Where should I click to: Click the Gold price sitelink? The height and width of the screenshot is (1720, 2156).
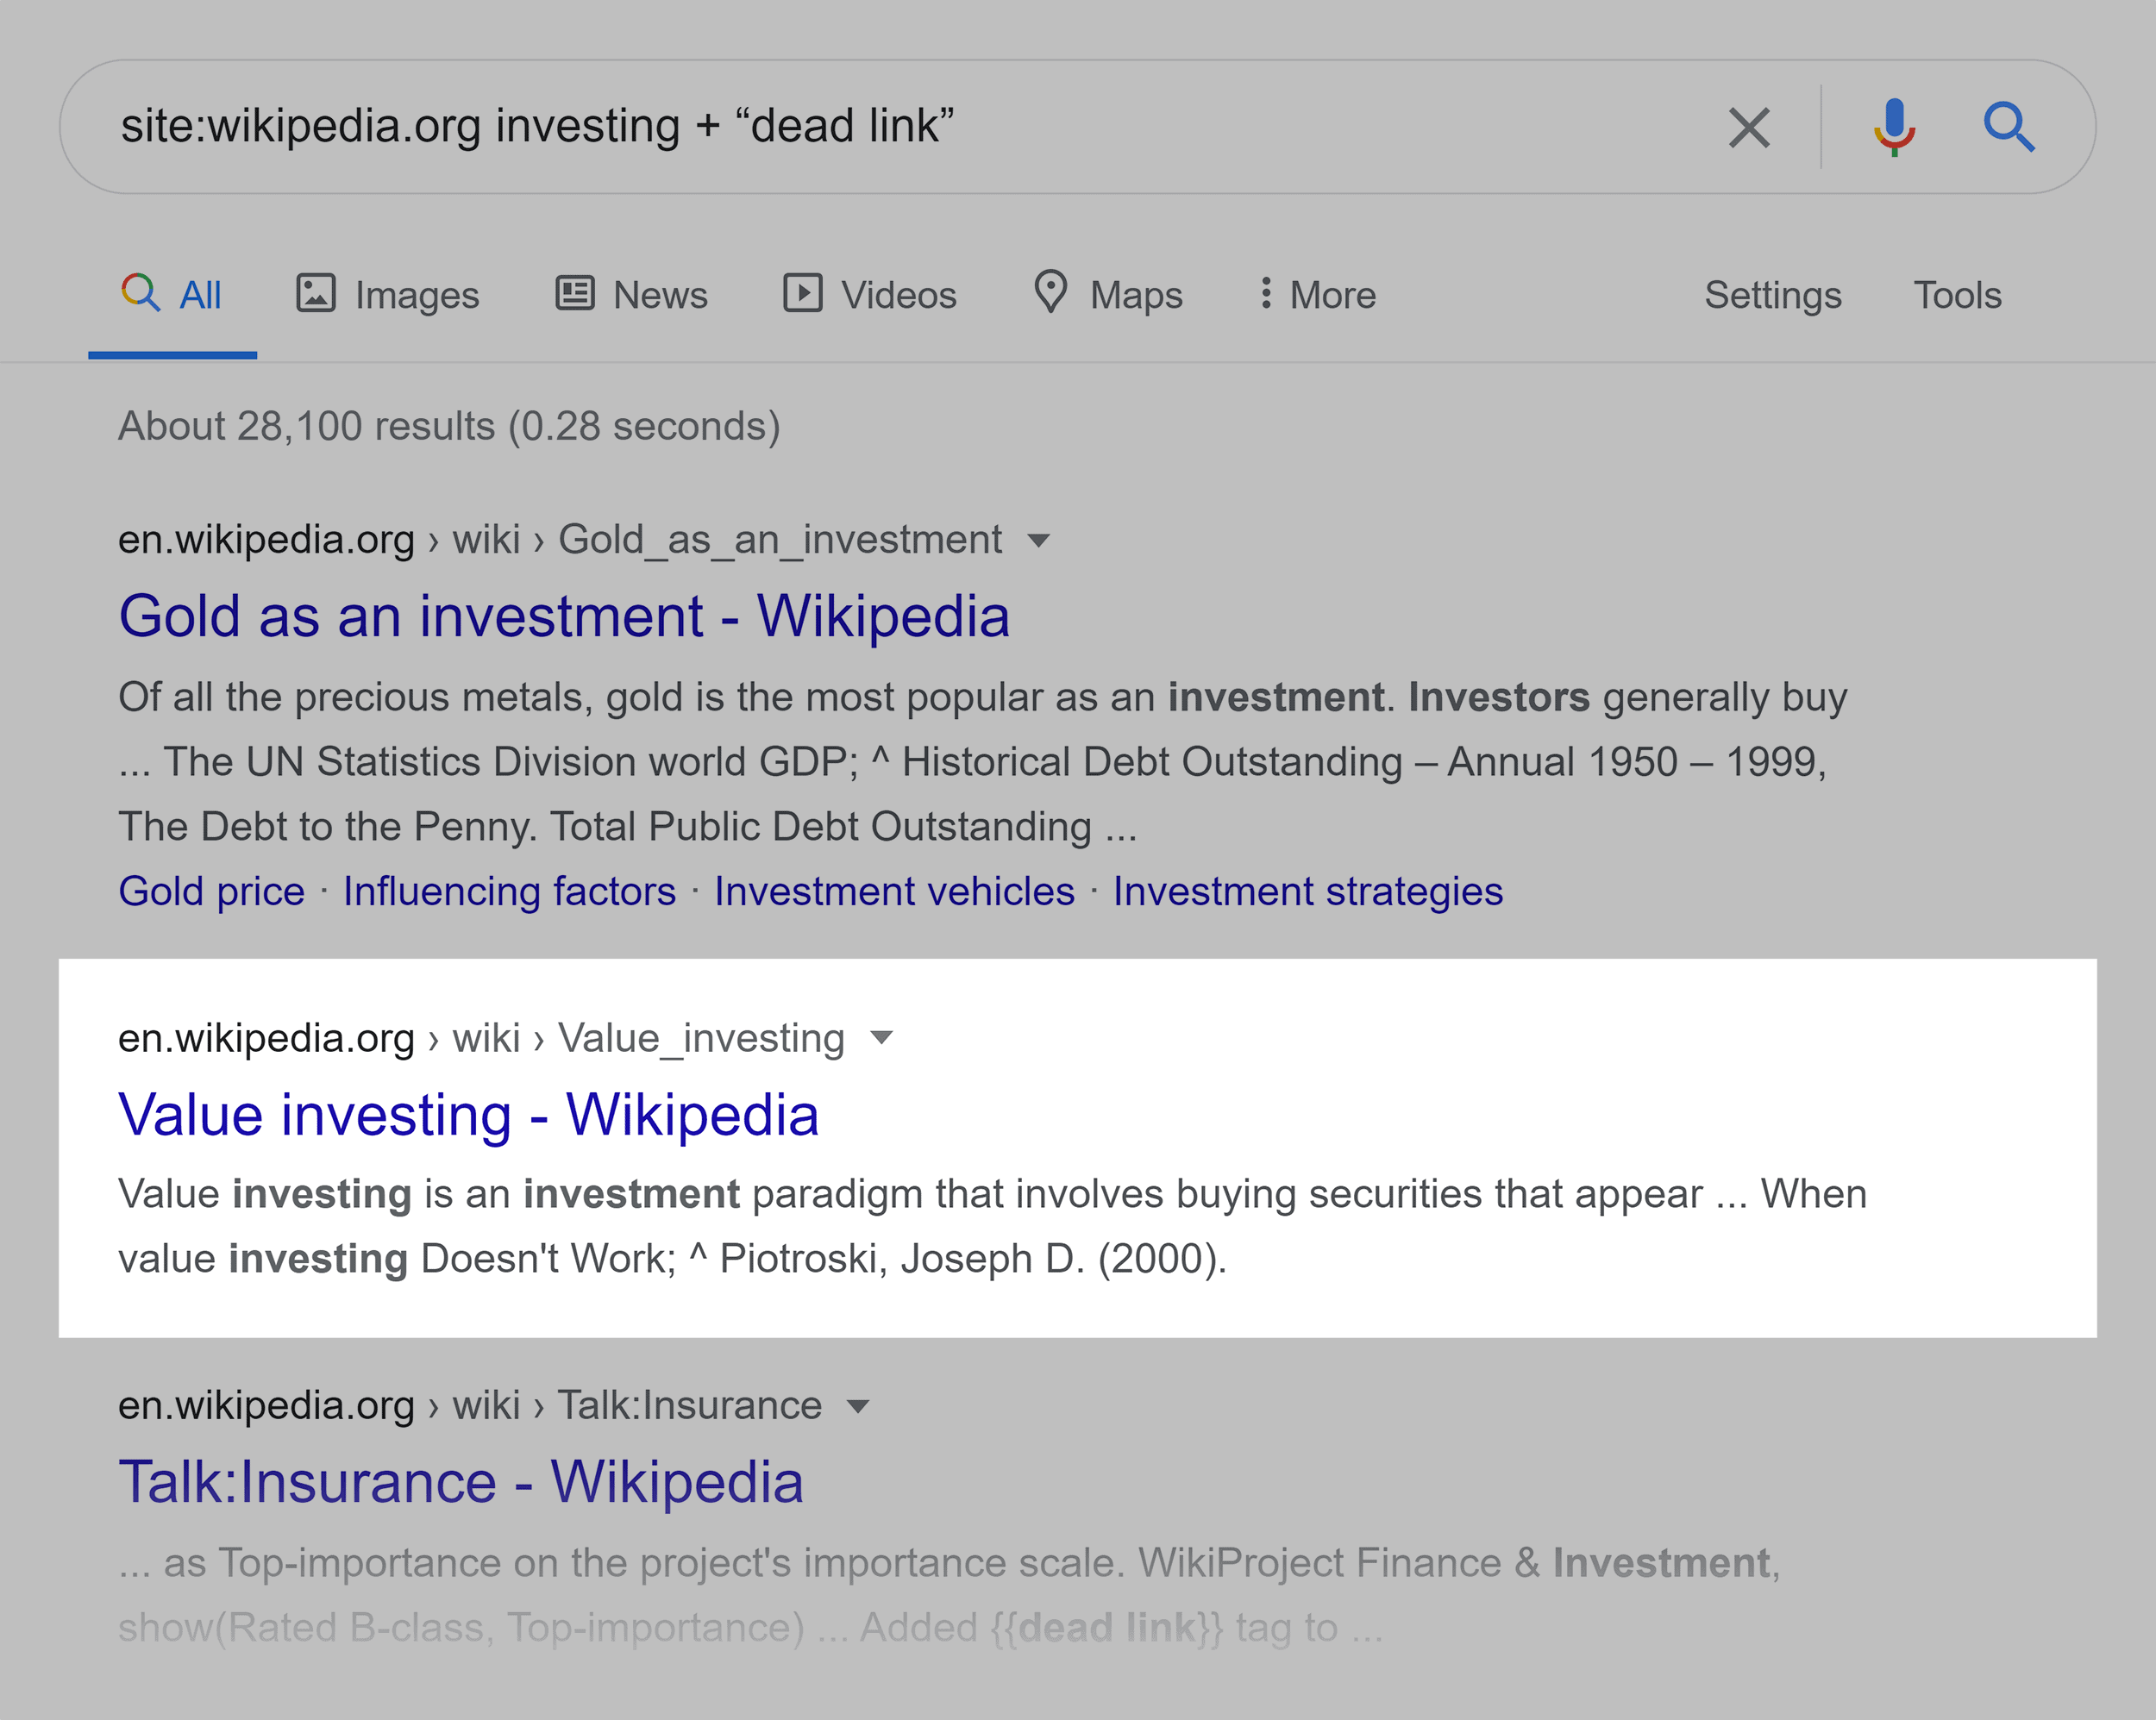(210, 890)
